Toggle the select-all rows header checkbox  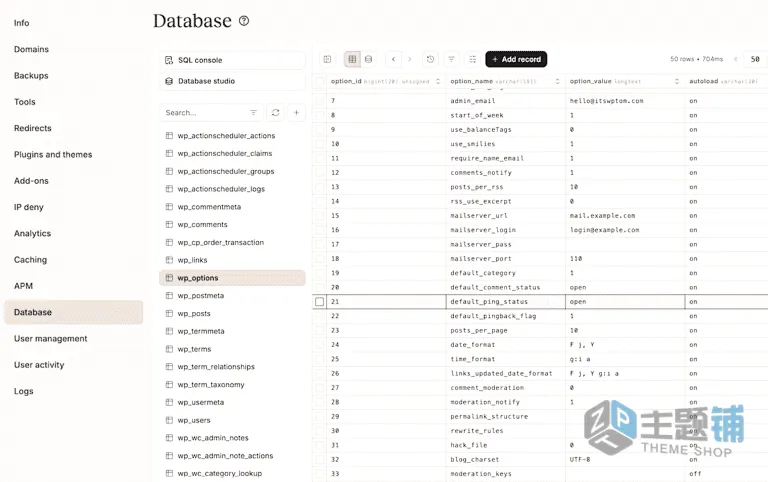tap(320, 81)
